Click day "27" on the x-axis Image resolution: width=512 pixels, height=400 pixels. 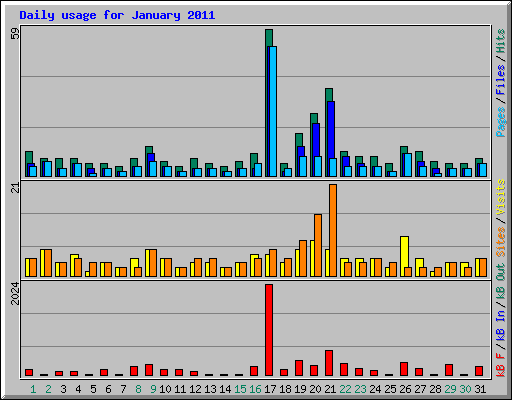pyautogui.click(x=420, y=389)
